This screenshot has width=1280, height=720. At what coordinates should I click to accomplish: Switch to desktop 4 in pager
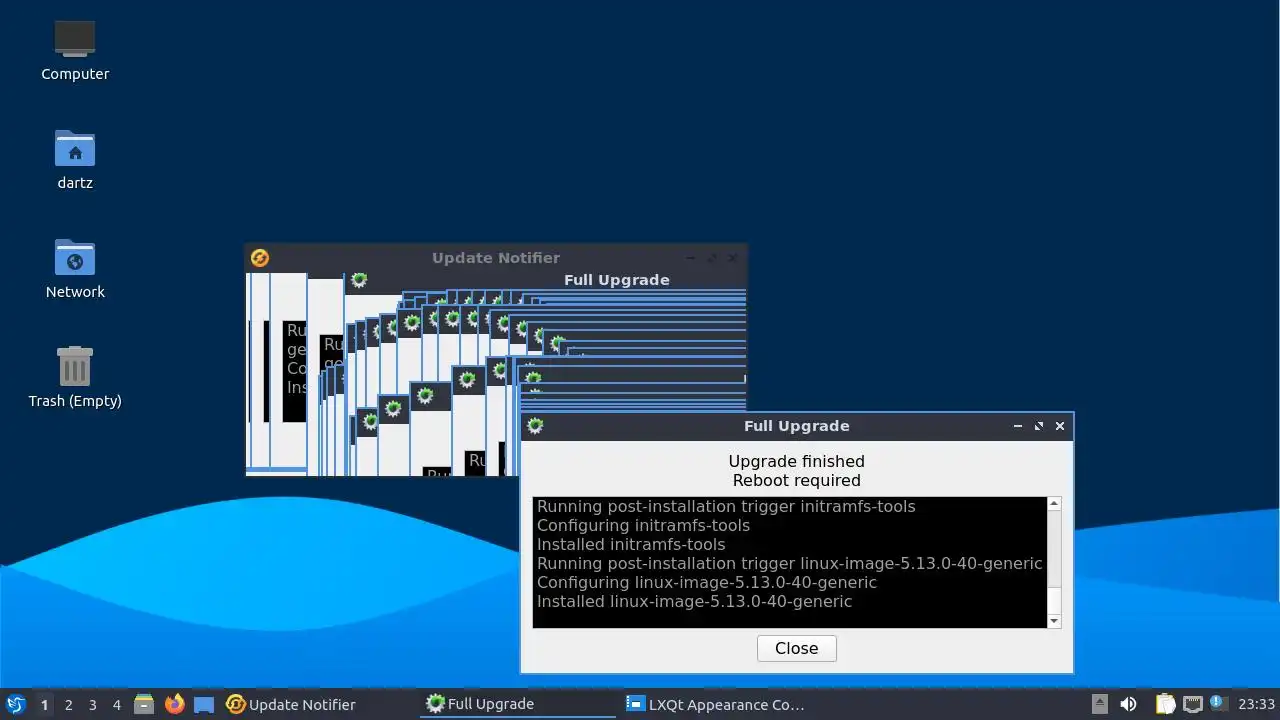pyautogui.click(x=116, y=704)
